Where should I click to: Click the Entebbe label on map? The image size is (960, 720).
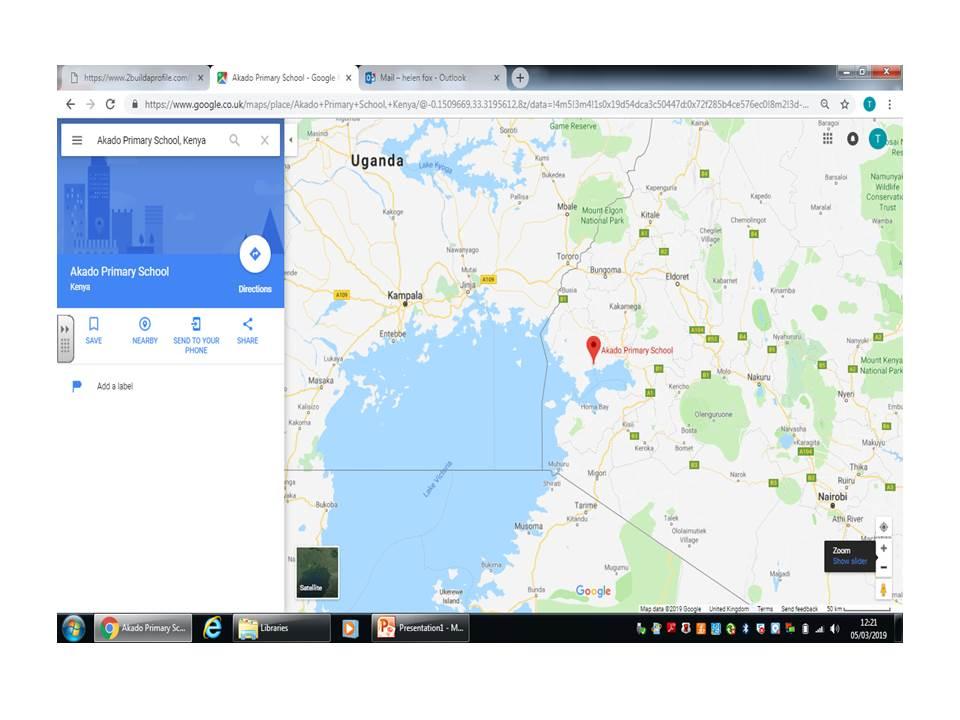pyautogui.click(x=392, y=334)
